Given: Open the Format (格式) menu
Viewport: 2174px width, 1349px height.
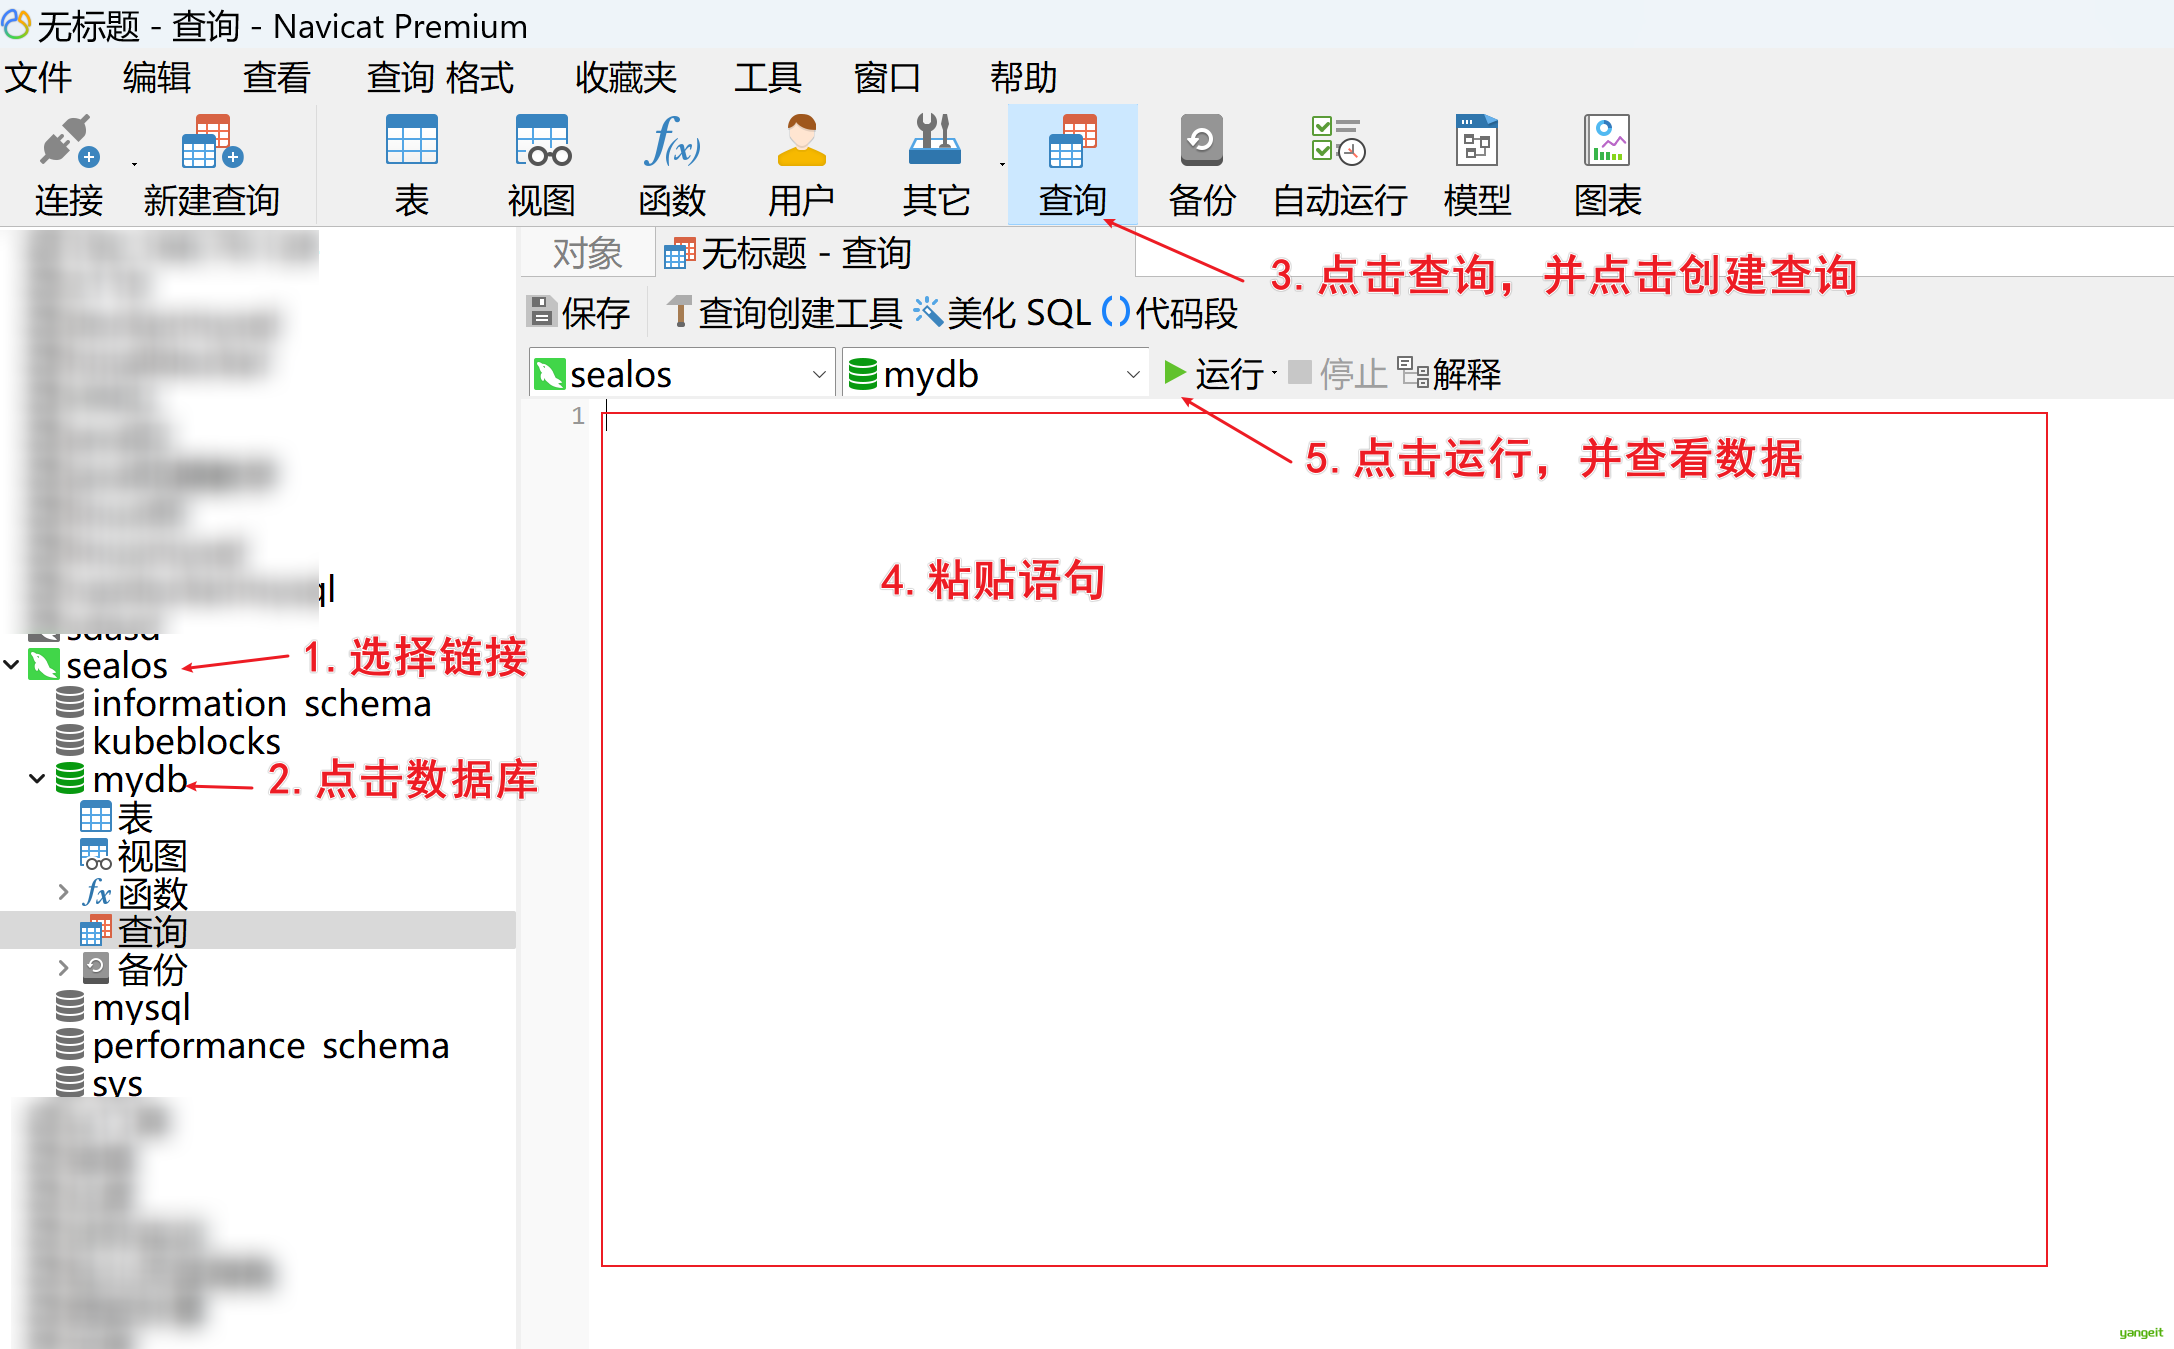Looking at the screenshot, I should (x=480, y=77).
